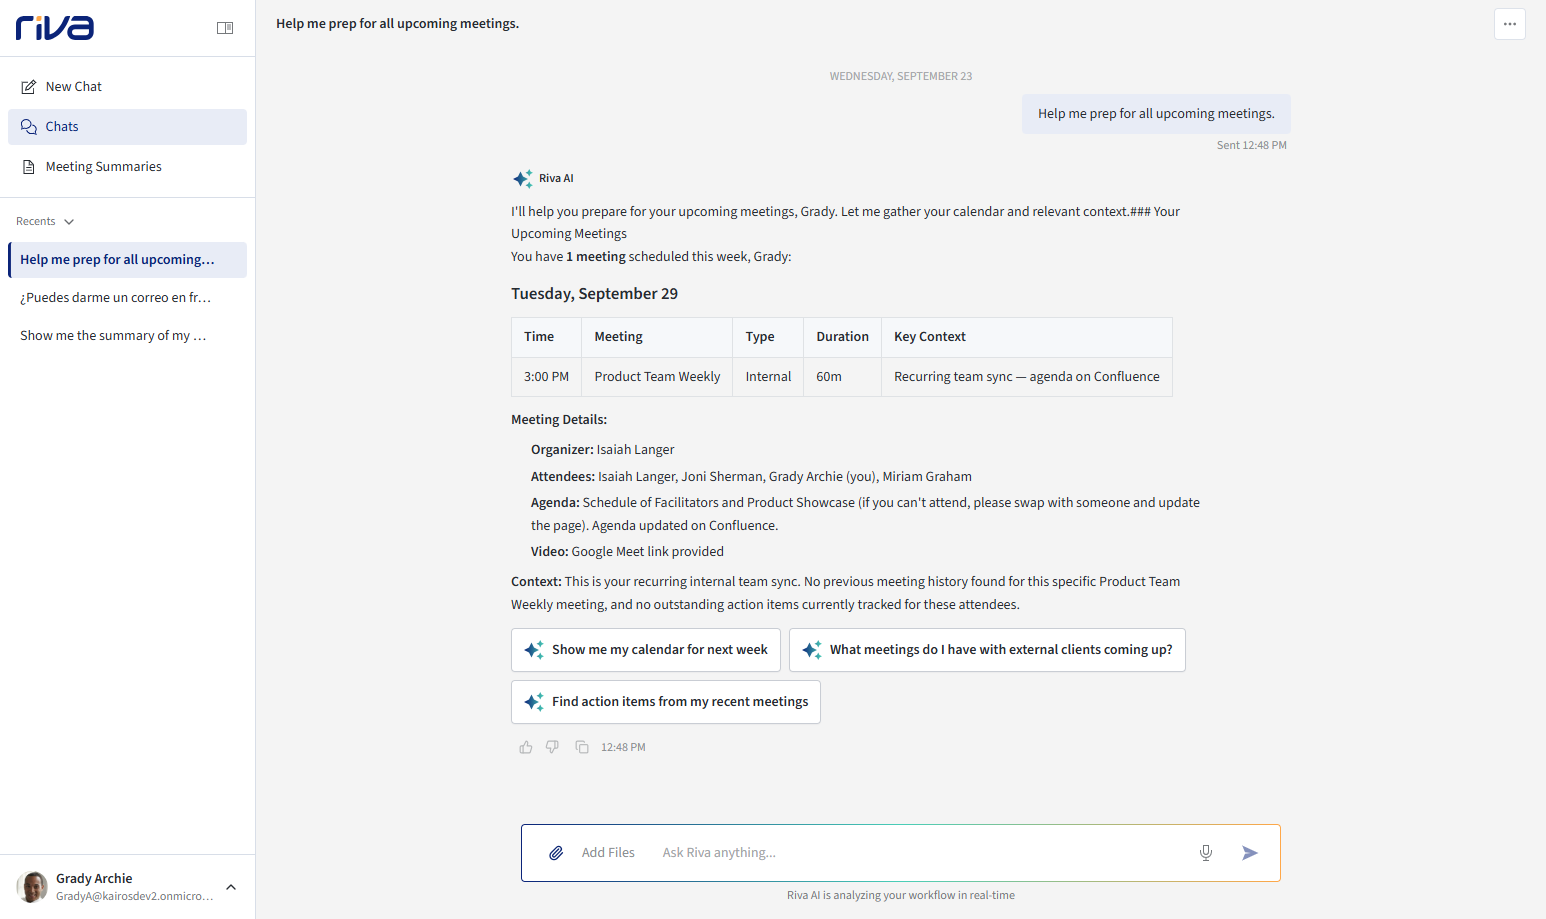Select the 'Help me prep for all upcoming' chat

[127, 260]
